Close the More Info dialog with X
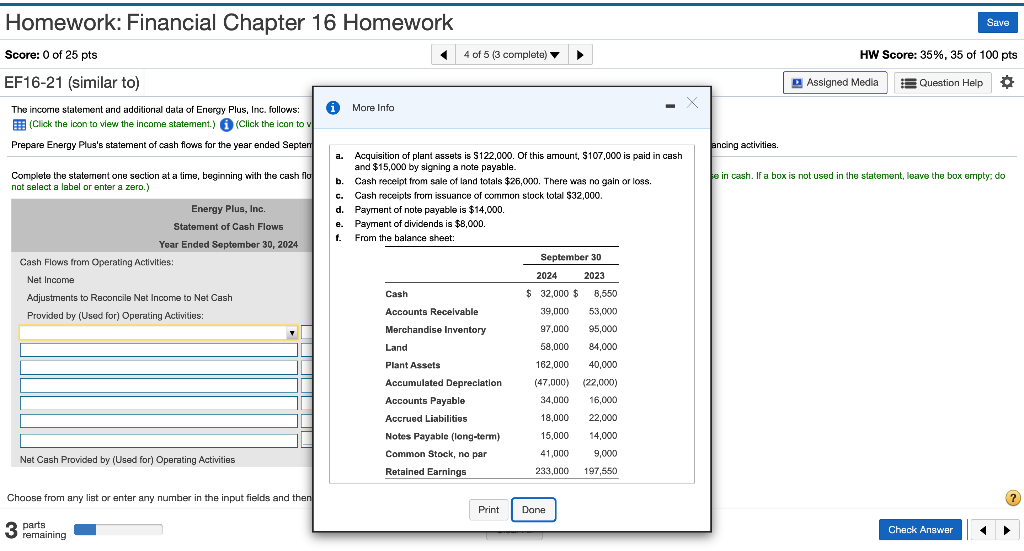The image size is (1024, 551). click(692, 103)
